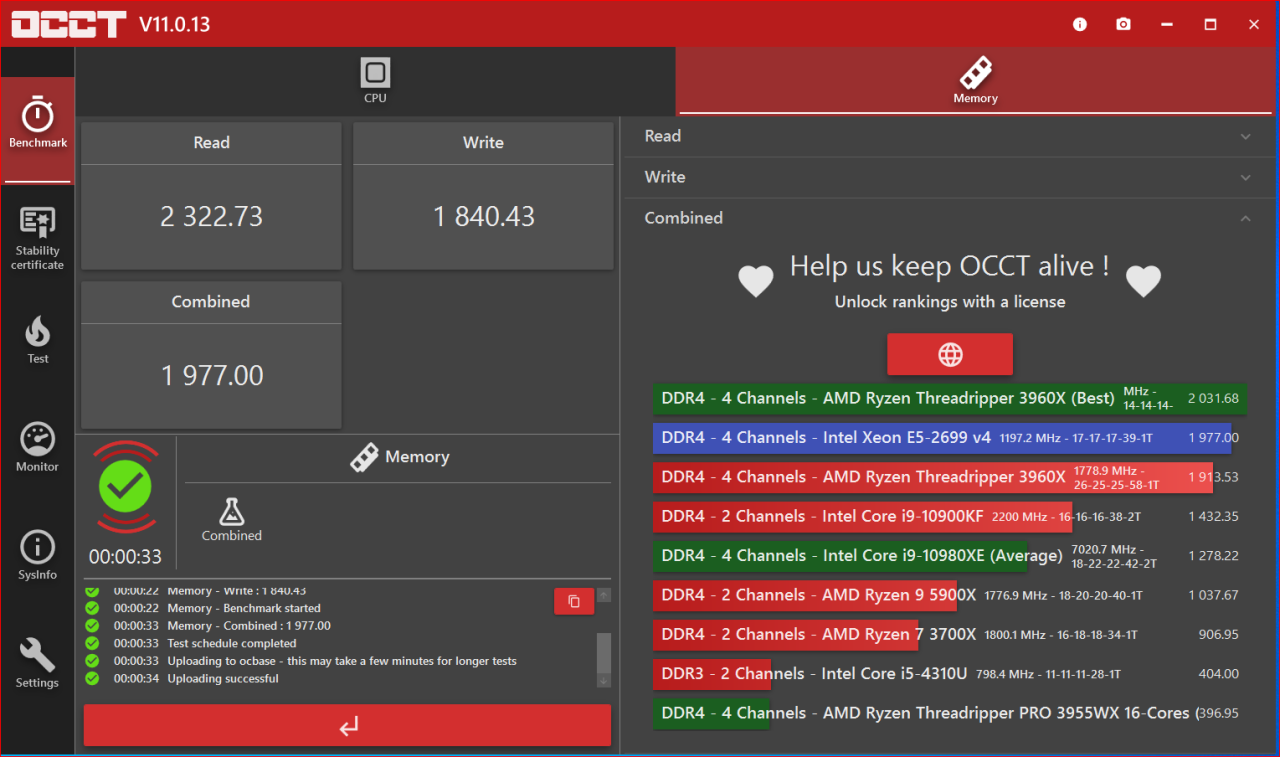Open the Test section flame icon

point(38,340)
